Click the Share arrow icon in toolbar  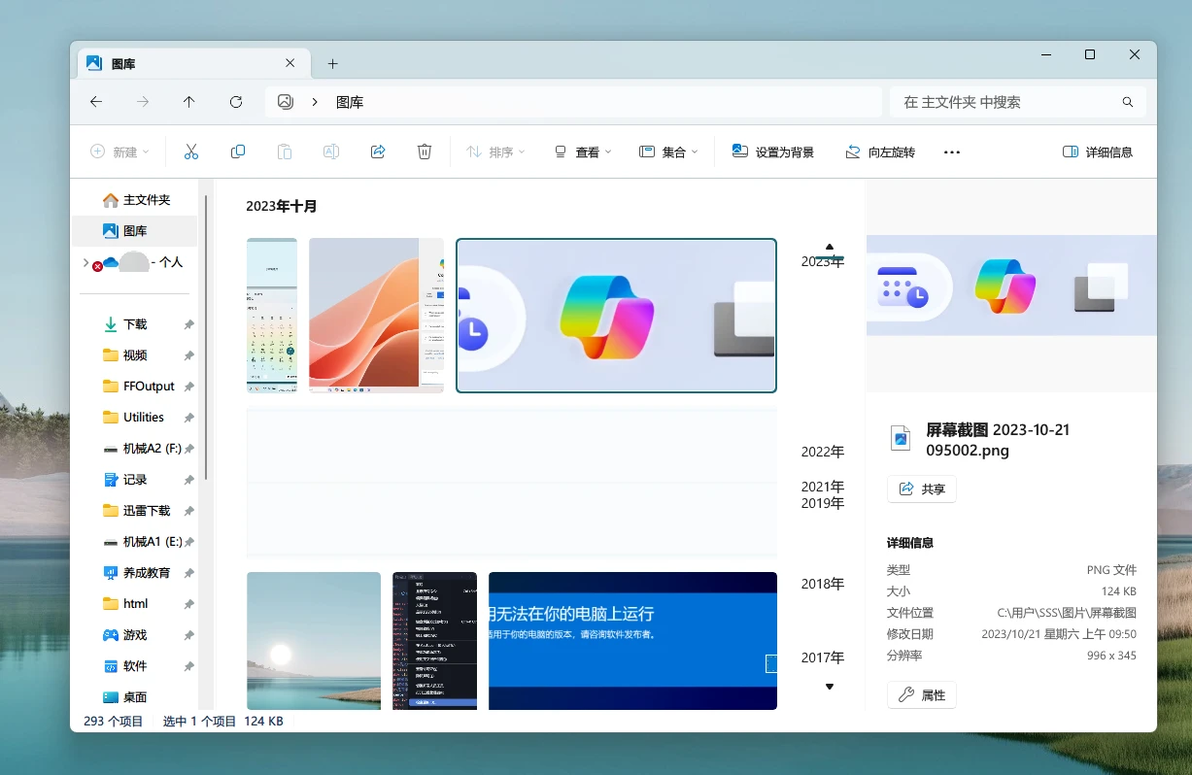point(378,152)
